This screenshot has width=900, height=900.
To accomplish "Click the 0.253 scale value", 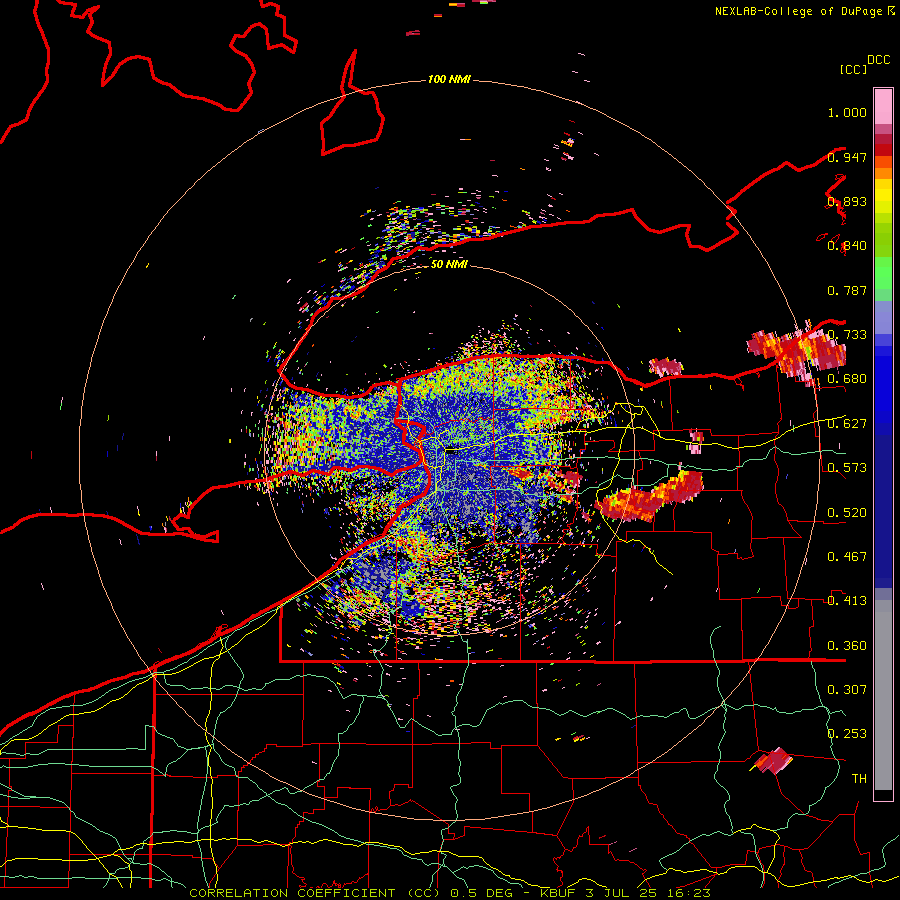I will point(847,734).
